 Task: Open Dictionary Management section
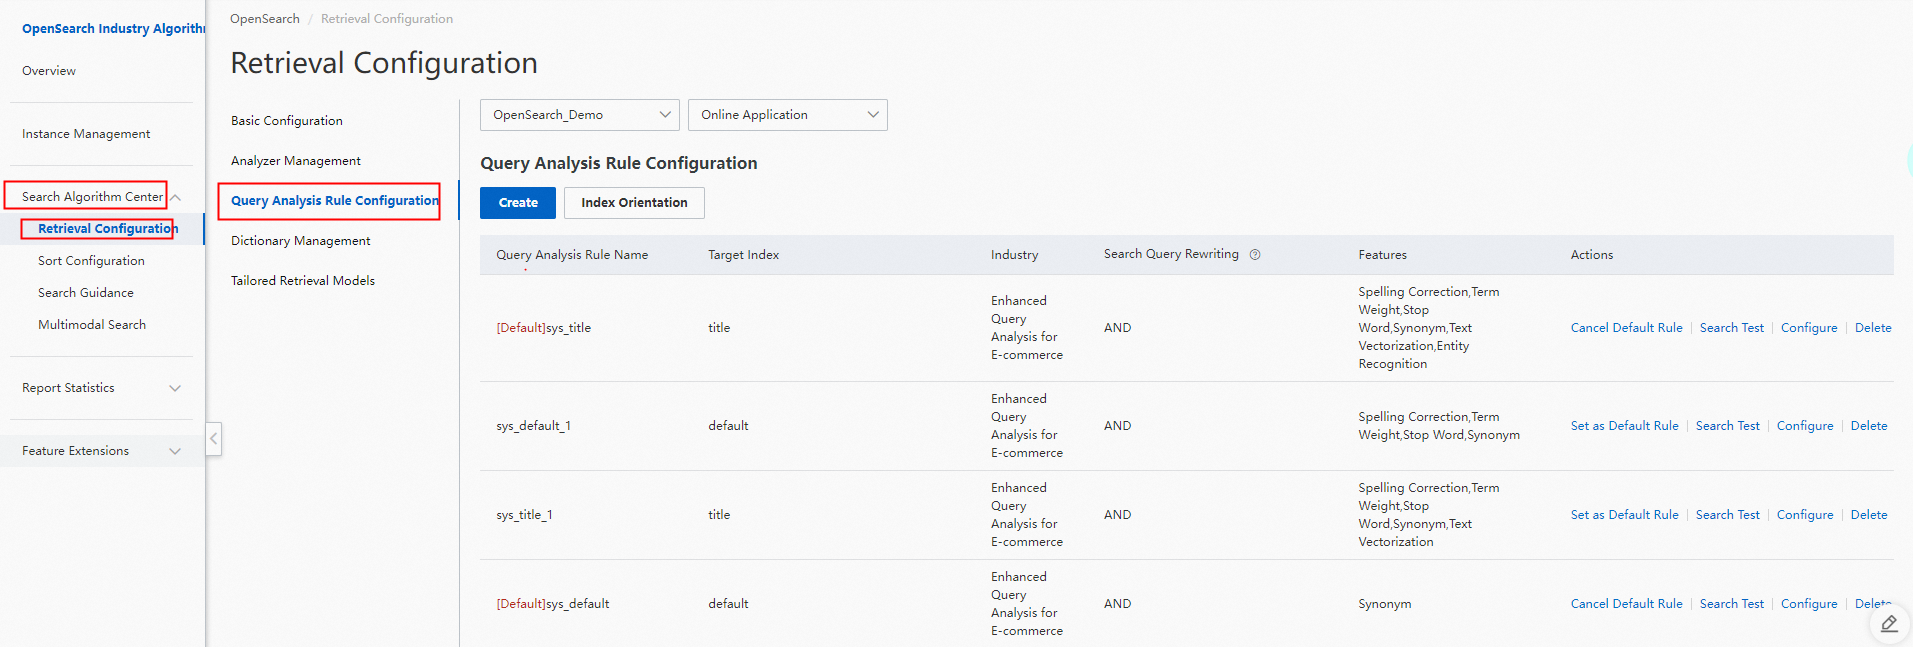tap(300, 241)
